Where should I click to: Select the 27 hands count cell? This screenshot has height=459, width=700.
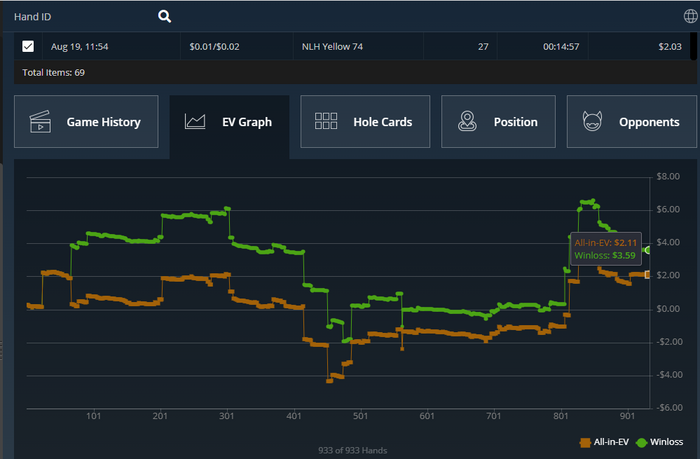(x=460, y=46)
